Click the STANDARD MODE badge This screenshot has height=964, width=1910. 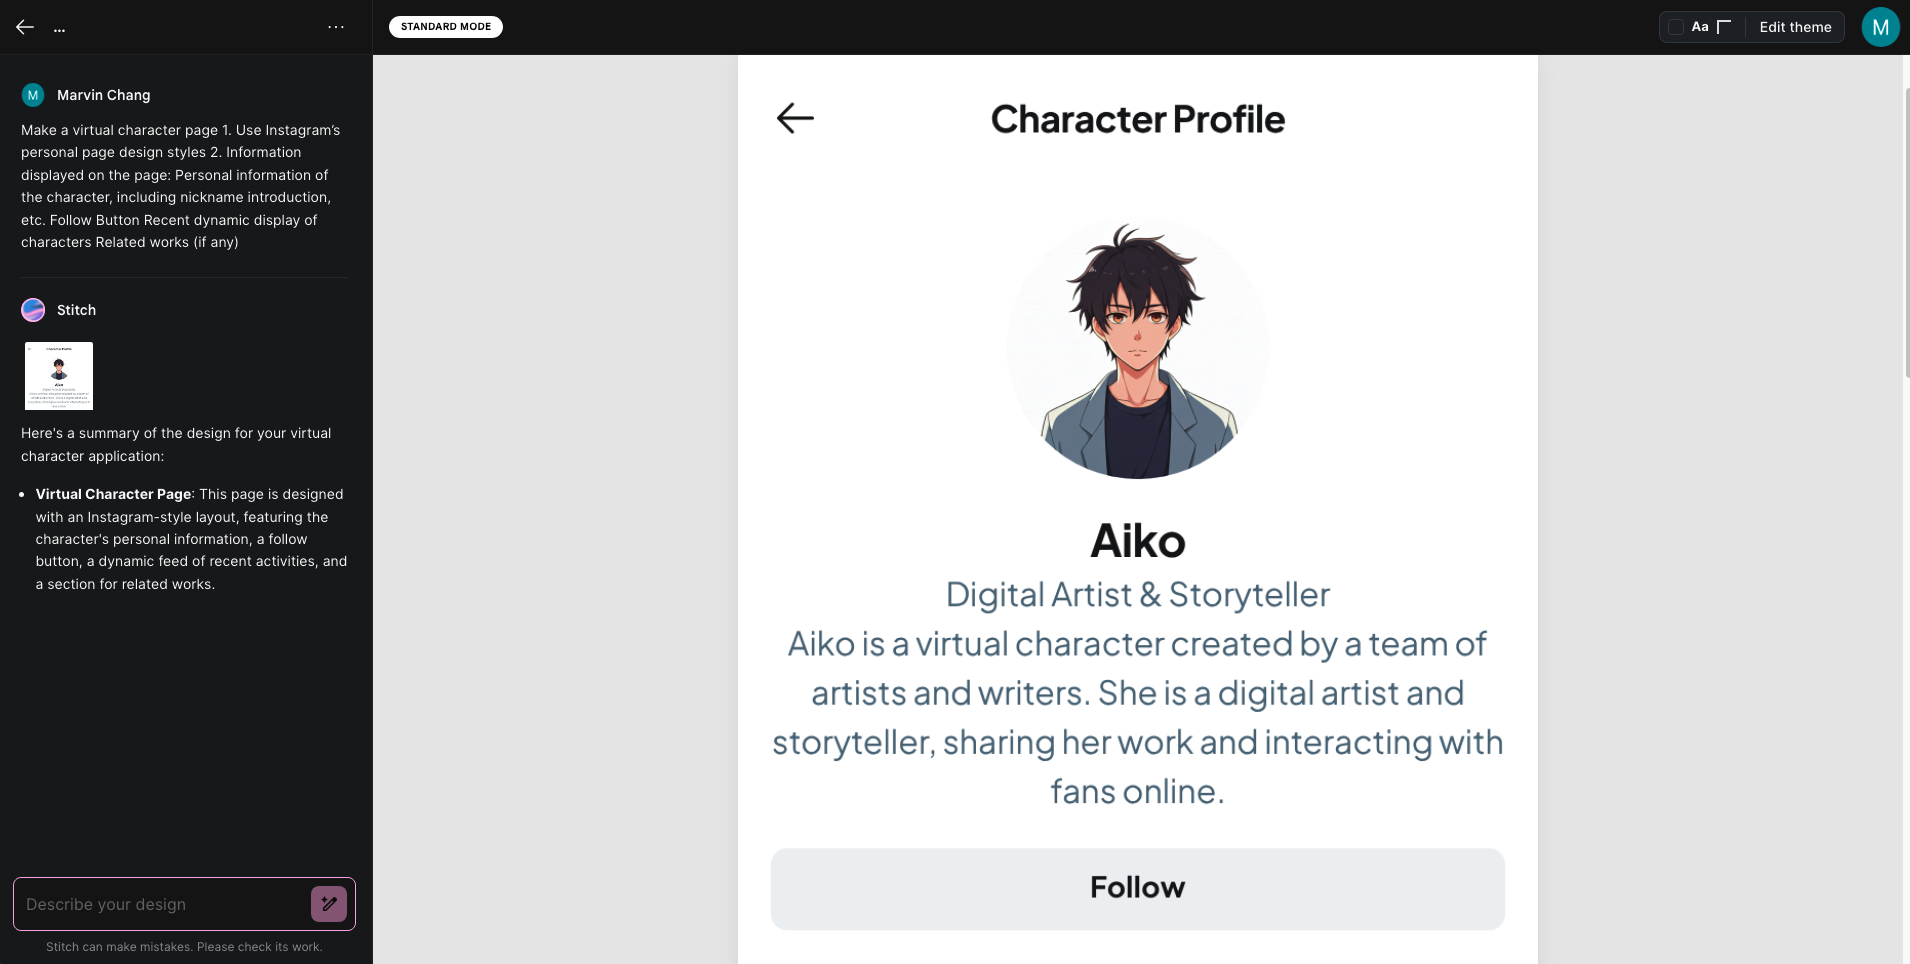tap(446, 27)
